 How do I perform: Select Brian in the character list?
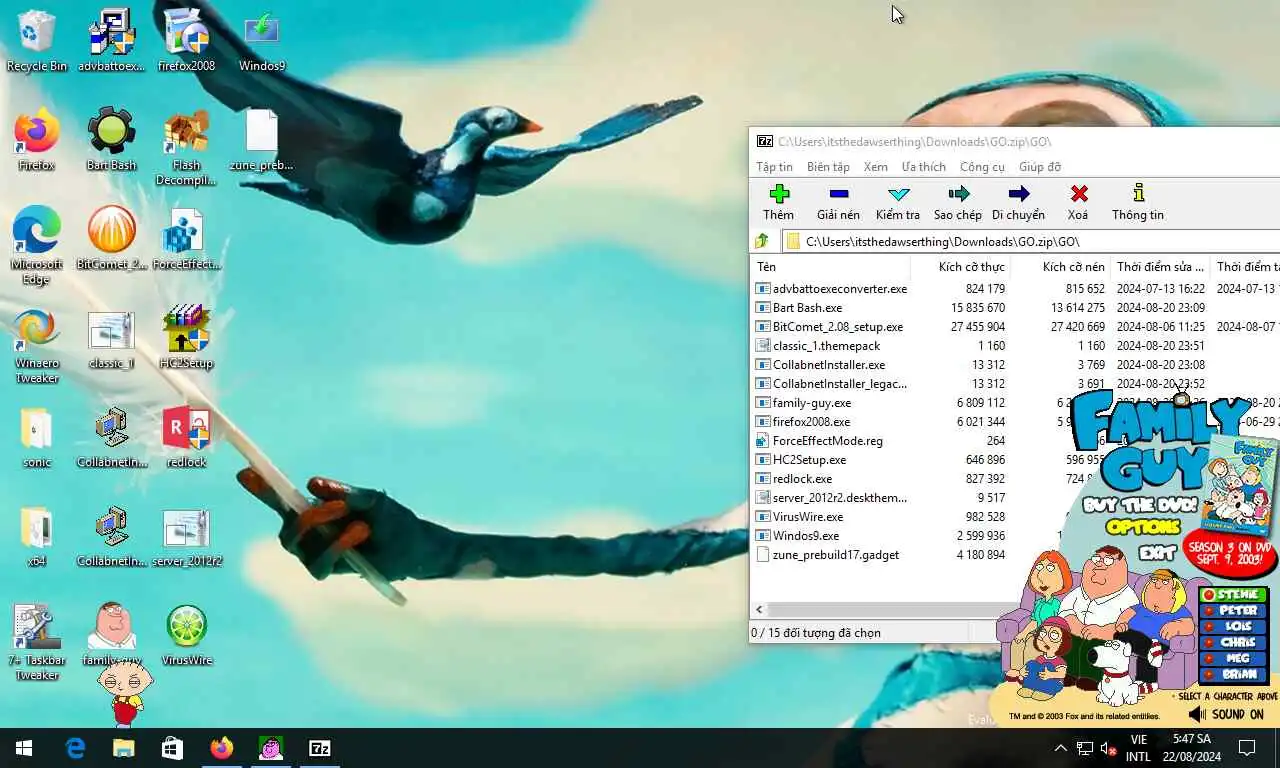point(1233,675)
